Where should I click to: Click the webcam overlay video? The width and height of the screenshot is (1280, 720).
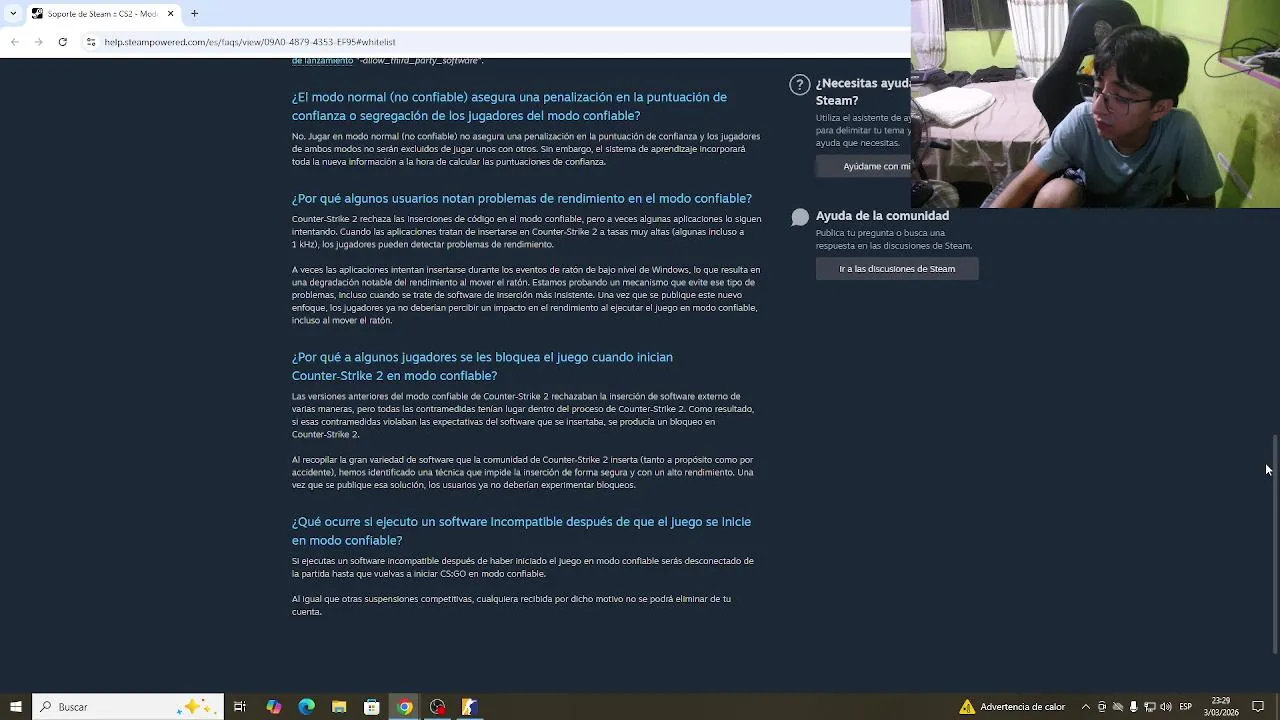pos(1095,104)
